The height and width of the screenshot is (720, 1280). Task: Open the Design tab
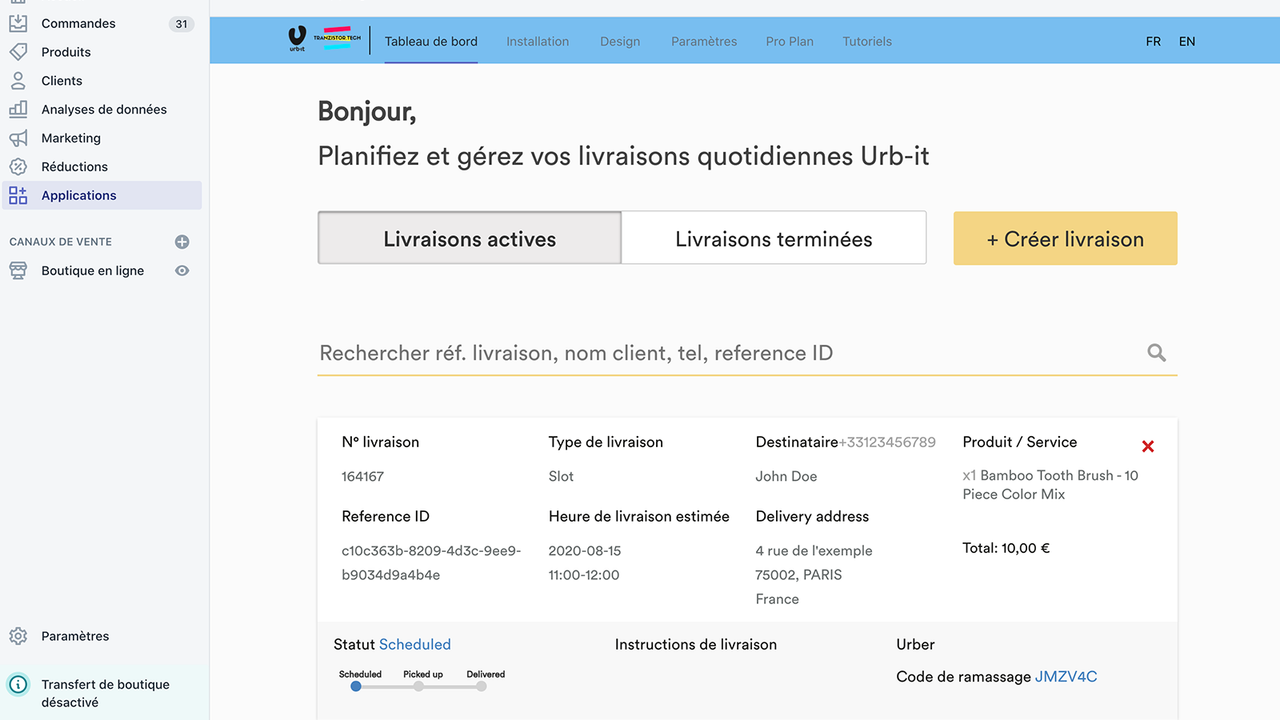(620, 41)
